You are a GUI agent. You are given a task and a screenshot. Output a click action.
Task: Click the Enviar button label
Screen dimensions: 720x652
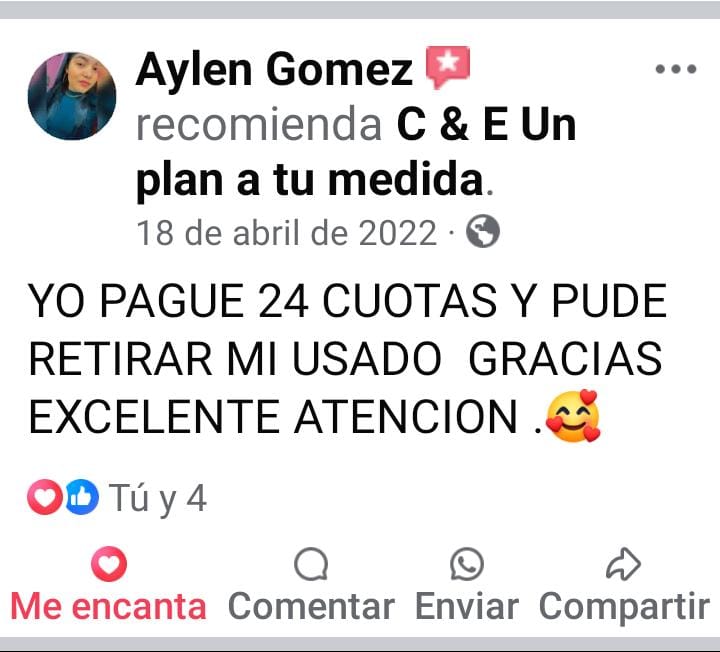(x=467, y=607)
